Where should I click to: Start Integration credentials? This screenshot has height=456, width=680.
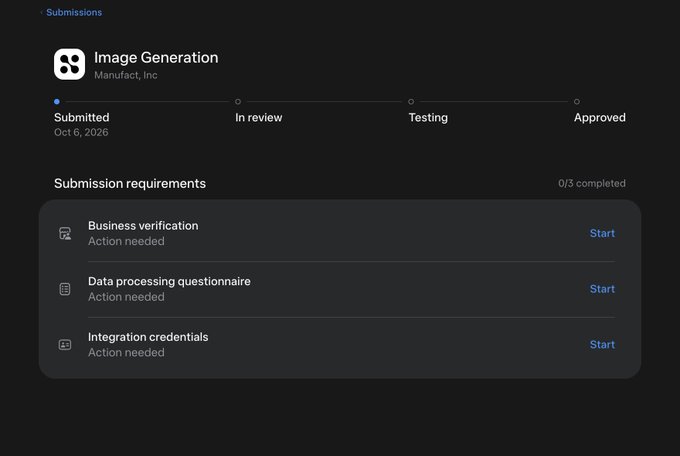click(x=602, y=344)
